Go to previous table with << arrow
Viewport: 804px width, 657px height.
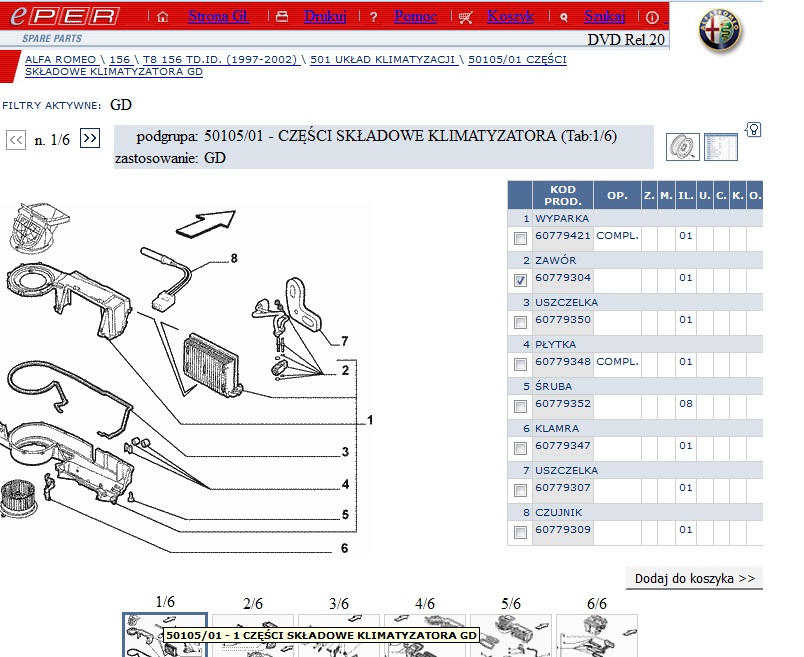click(x=16, y=140)
